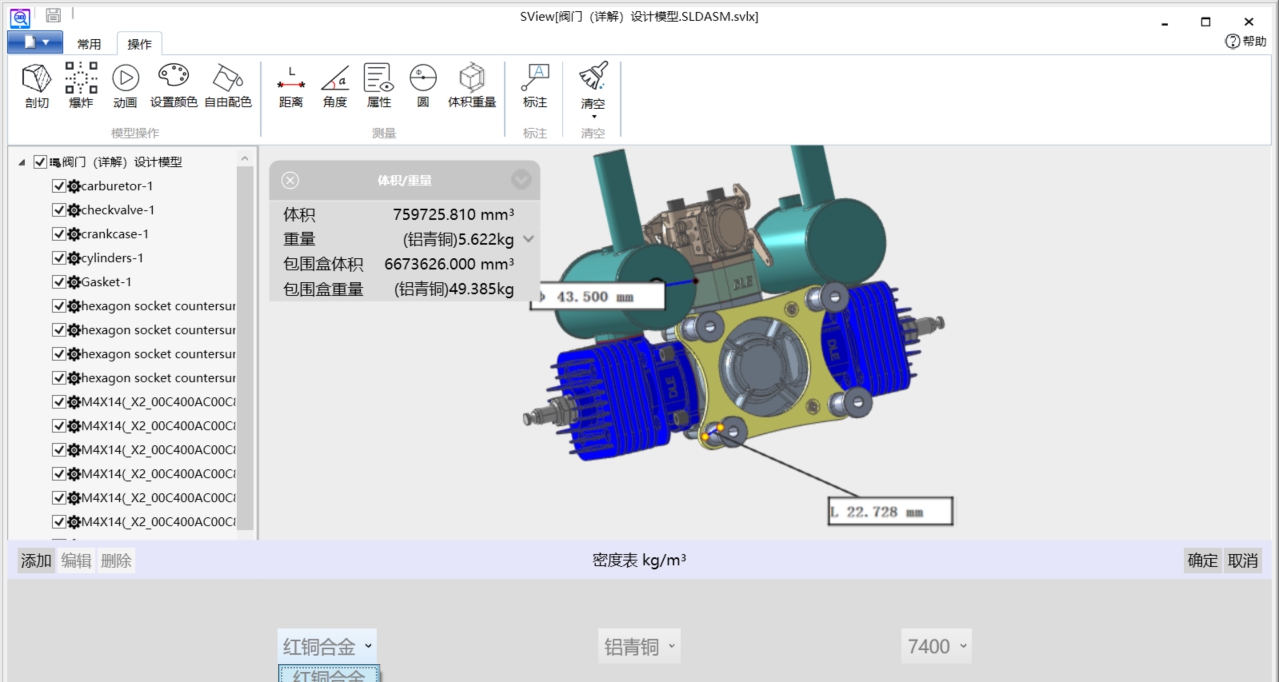Collapse the 体积/重量 panel chevron
This screenshot has width=1279, height=682.
click(x=519, y=180)
